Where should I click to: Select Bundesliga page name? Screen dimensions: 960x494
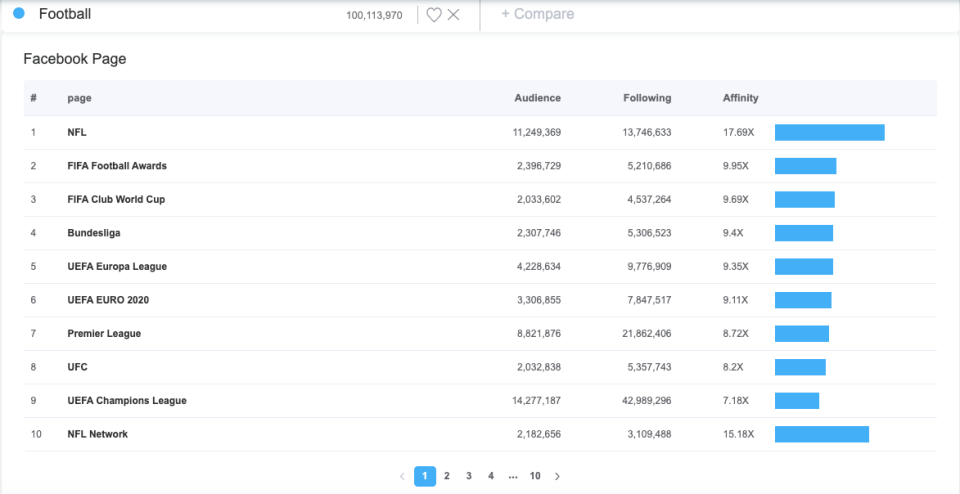(x=94, y=233)
